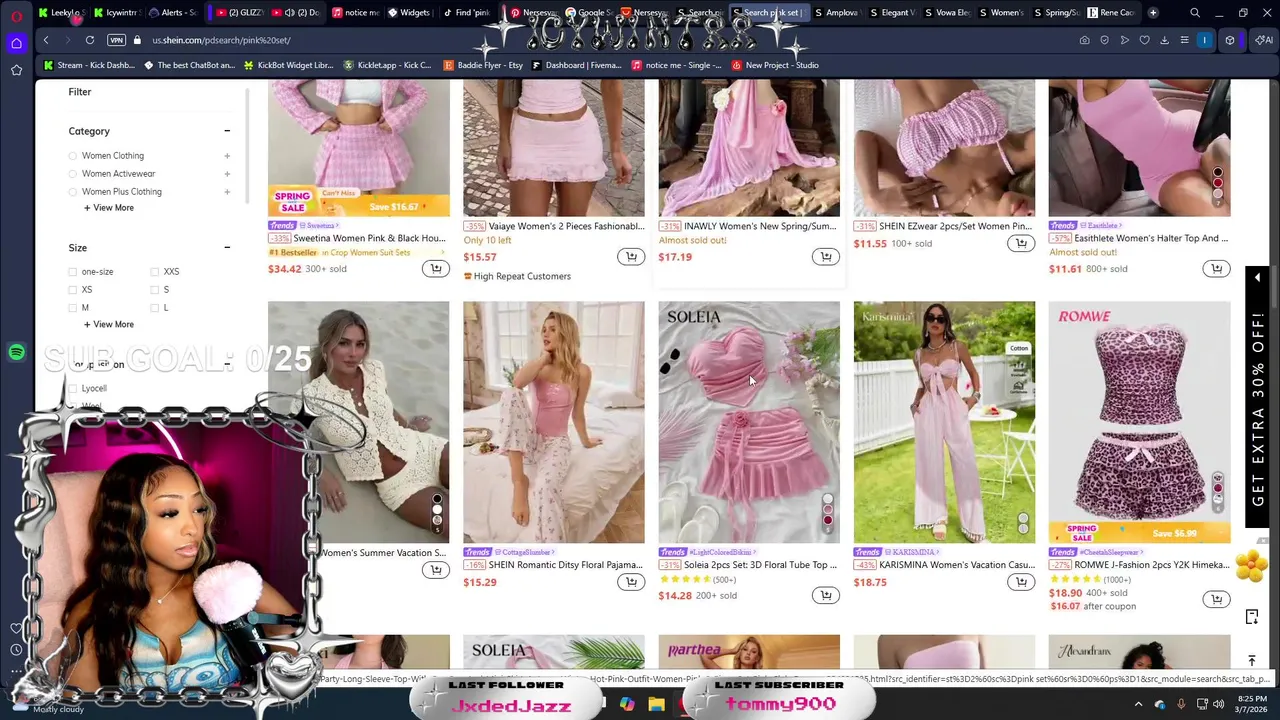Open new browser tab
This screenshot has height=720, width=1280.
(x=1153, y=13)
